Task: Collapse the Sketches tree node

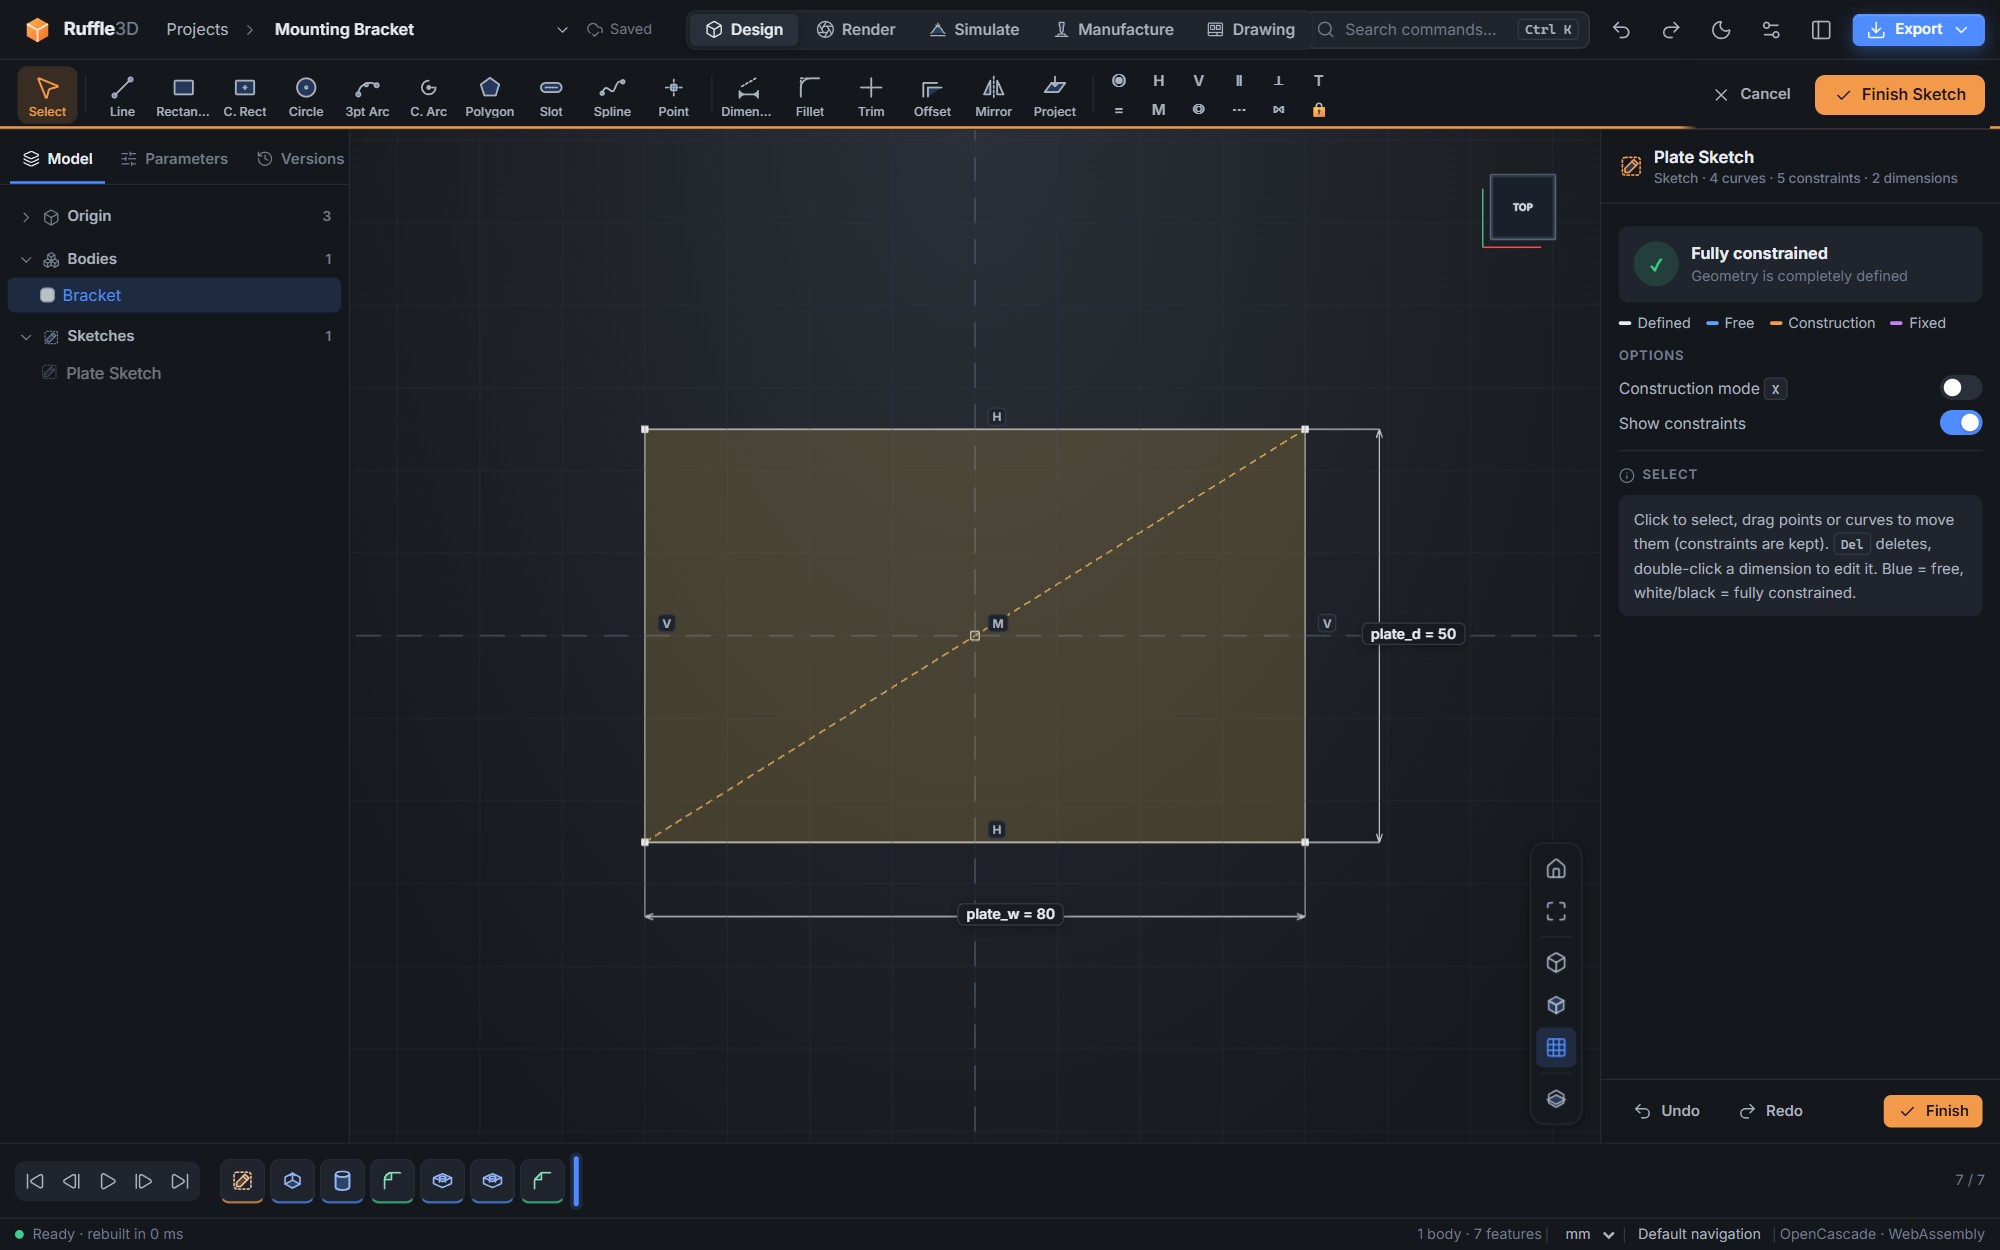Action: click(x=26, y=337)
